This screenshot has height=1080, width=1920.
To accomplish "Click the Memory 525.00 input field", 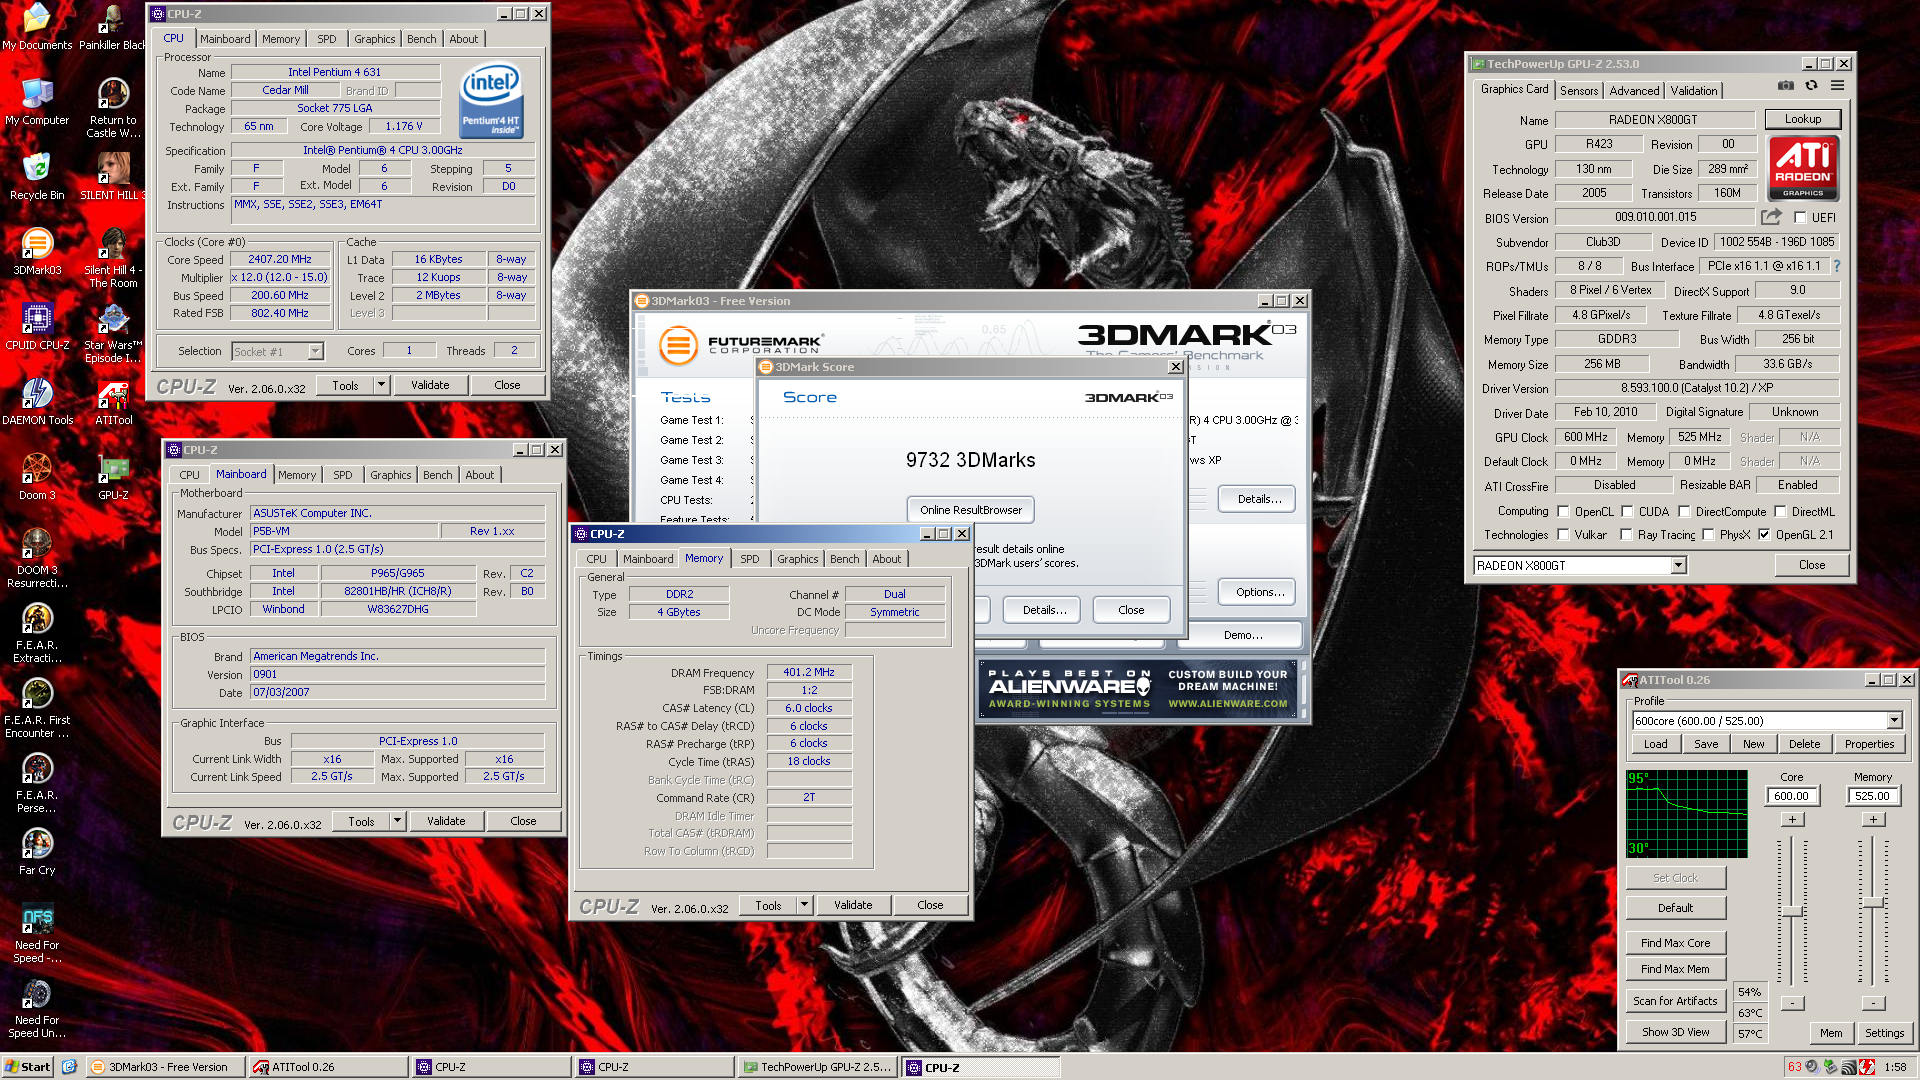I will point(1872,796).
